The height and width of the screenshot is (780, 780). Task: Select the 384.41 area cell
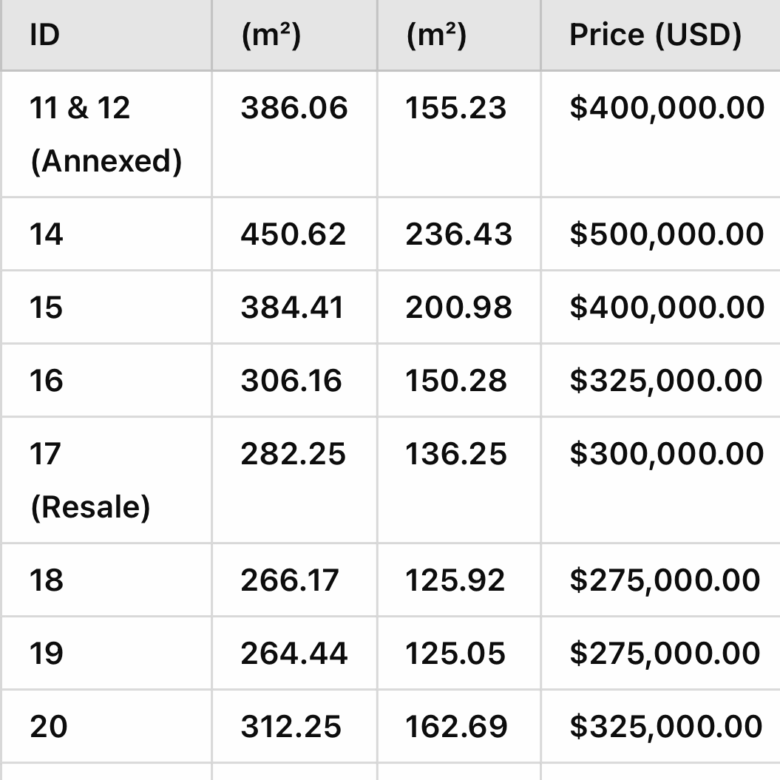[292, 307]
